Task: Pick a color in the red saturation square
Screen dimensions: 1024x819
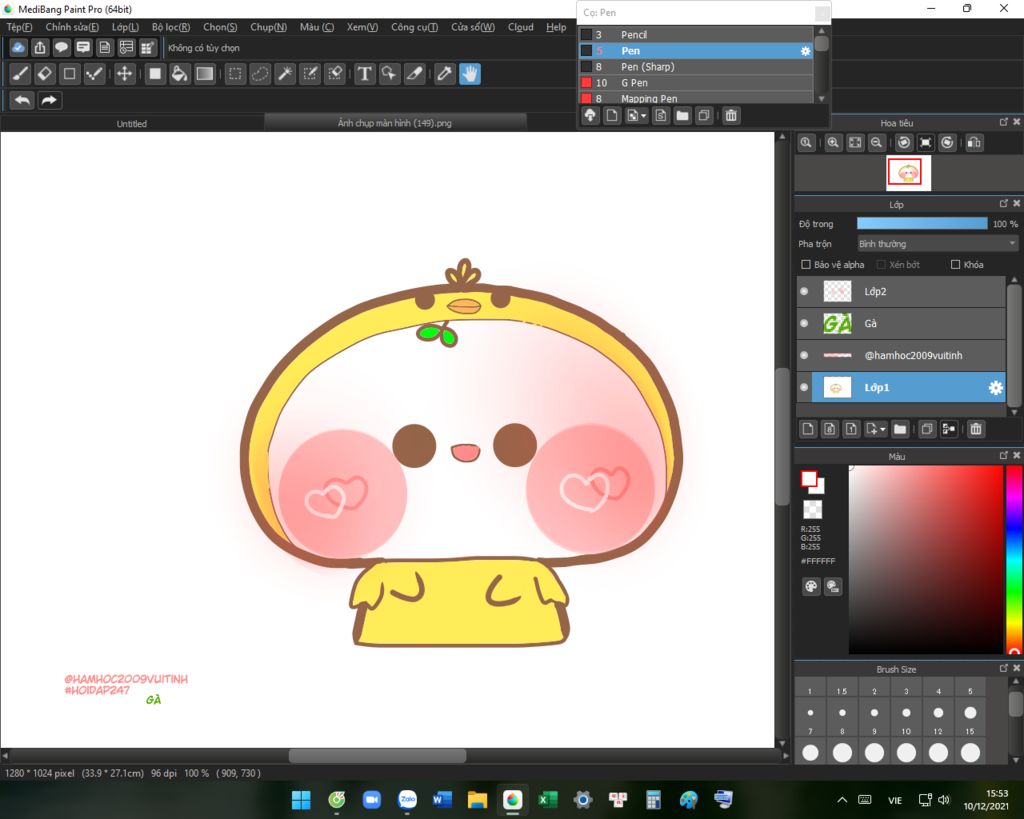Action: pos(925,559)
